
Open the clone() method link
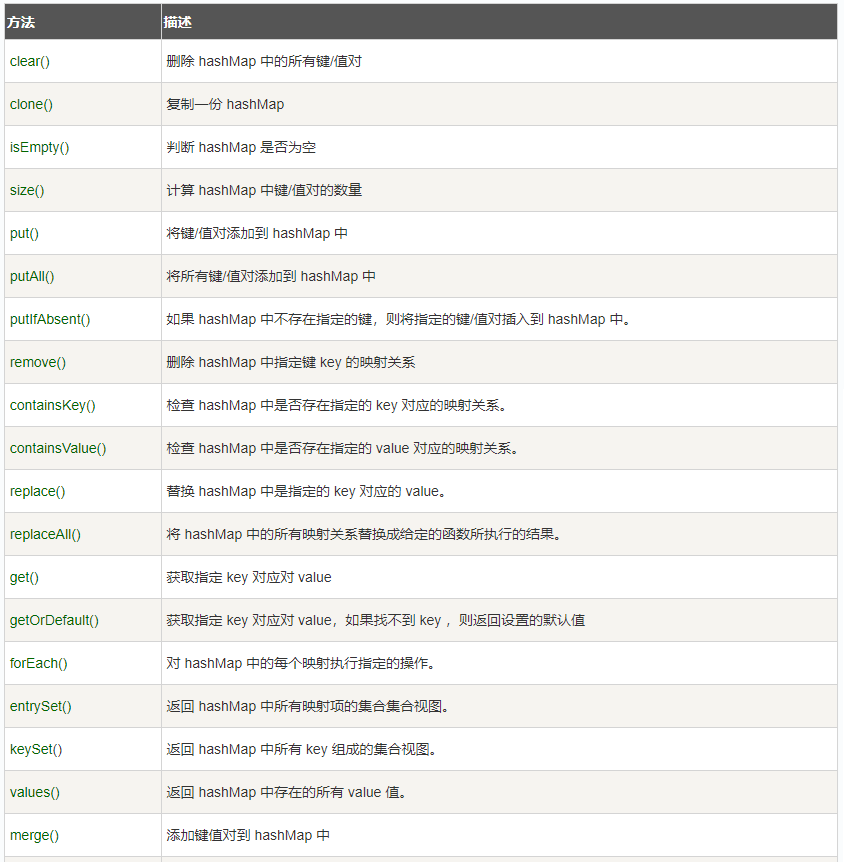click(31, 104)
